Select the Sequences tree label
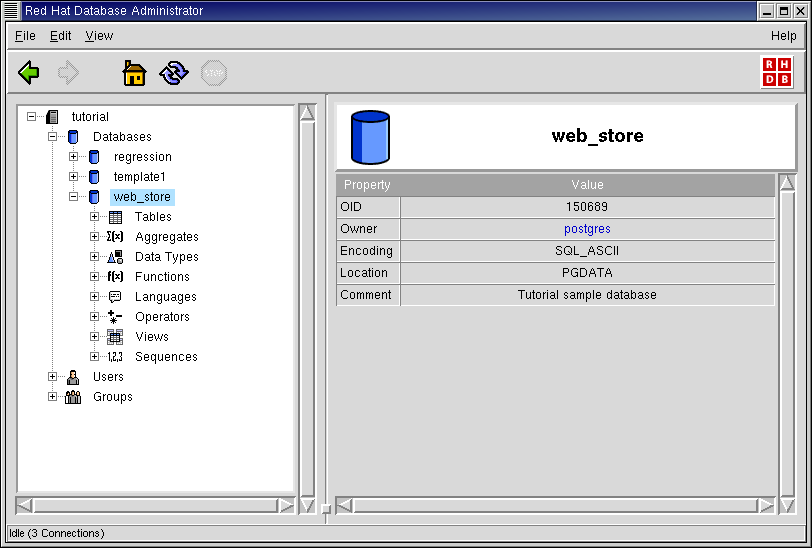 coord(166,357)
